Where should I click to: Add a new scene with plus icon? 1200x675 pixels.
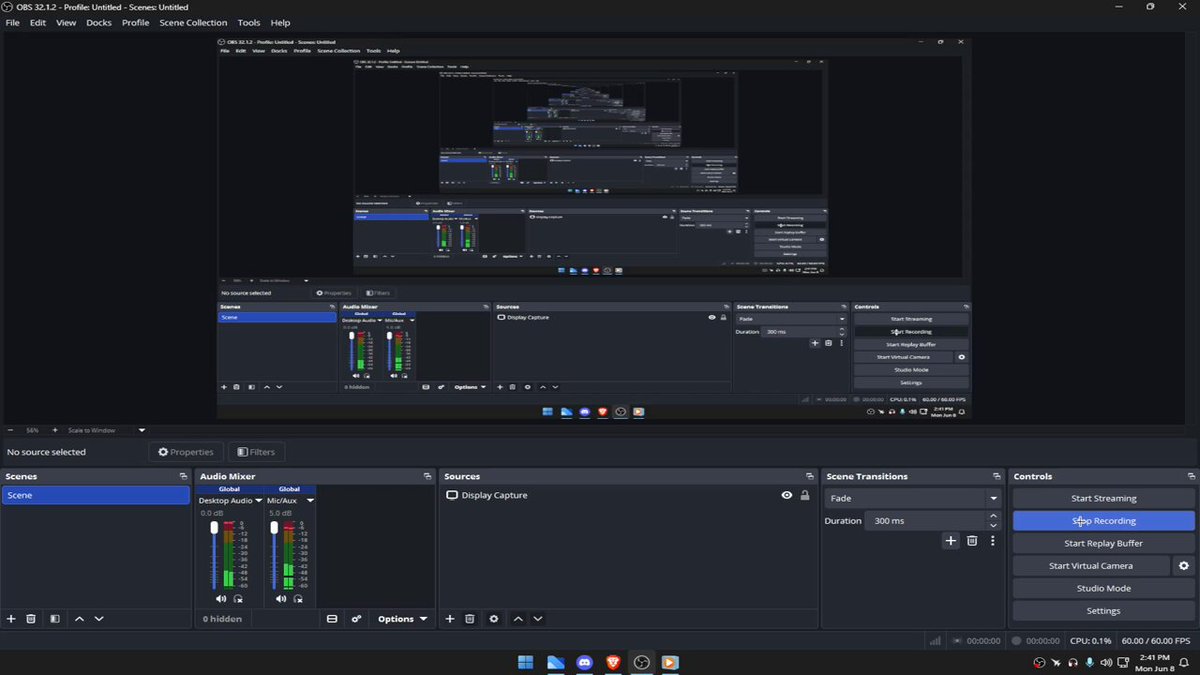[x=11, y=619]
